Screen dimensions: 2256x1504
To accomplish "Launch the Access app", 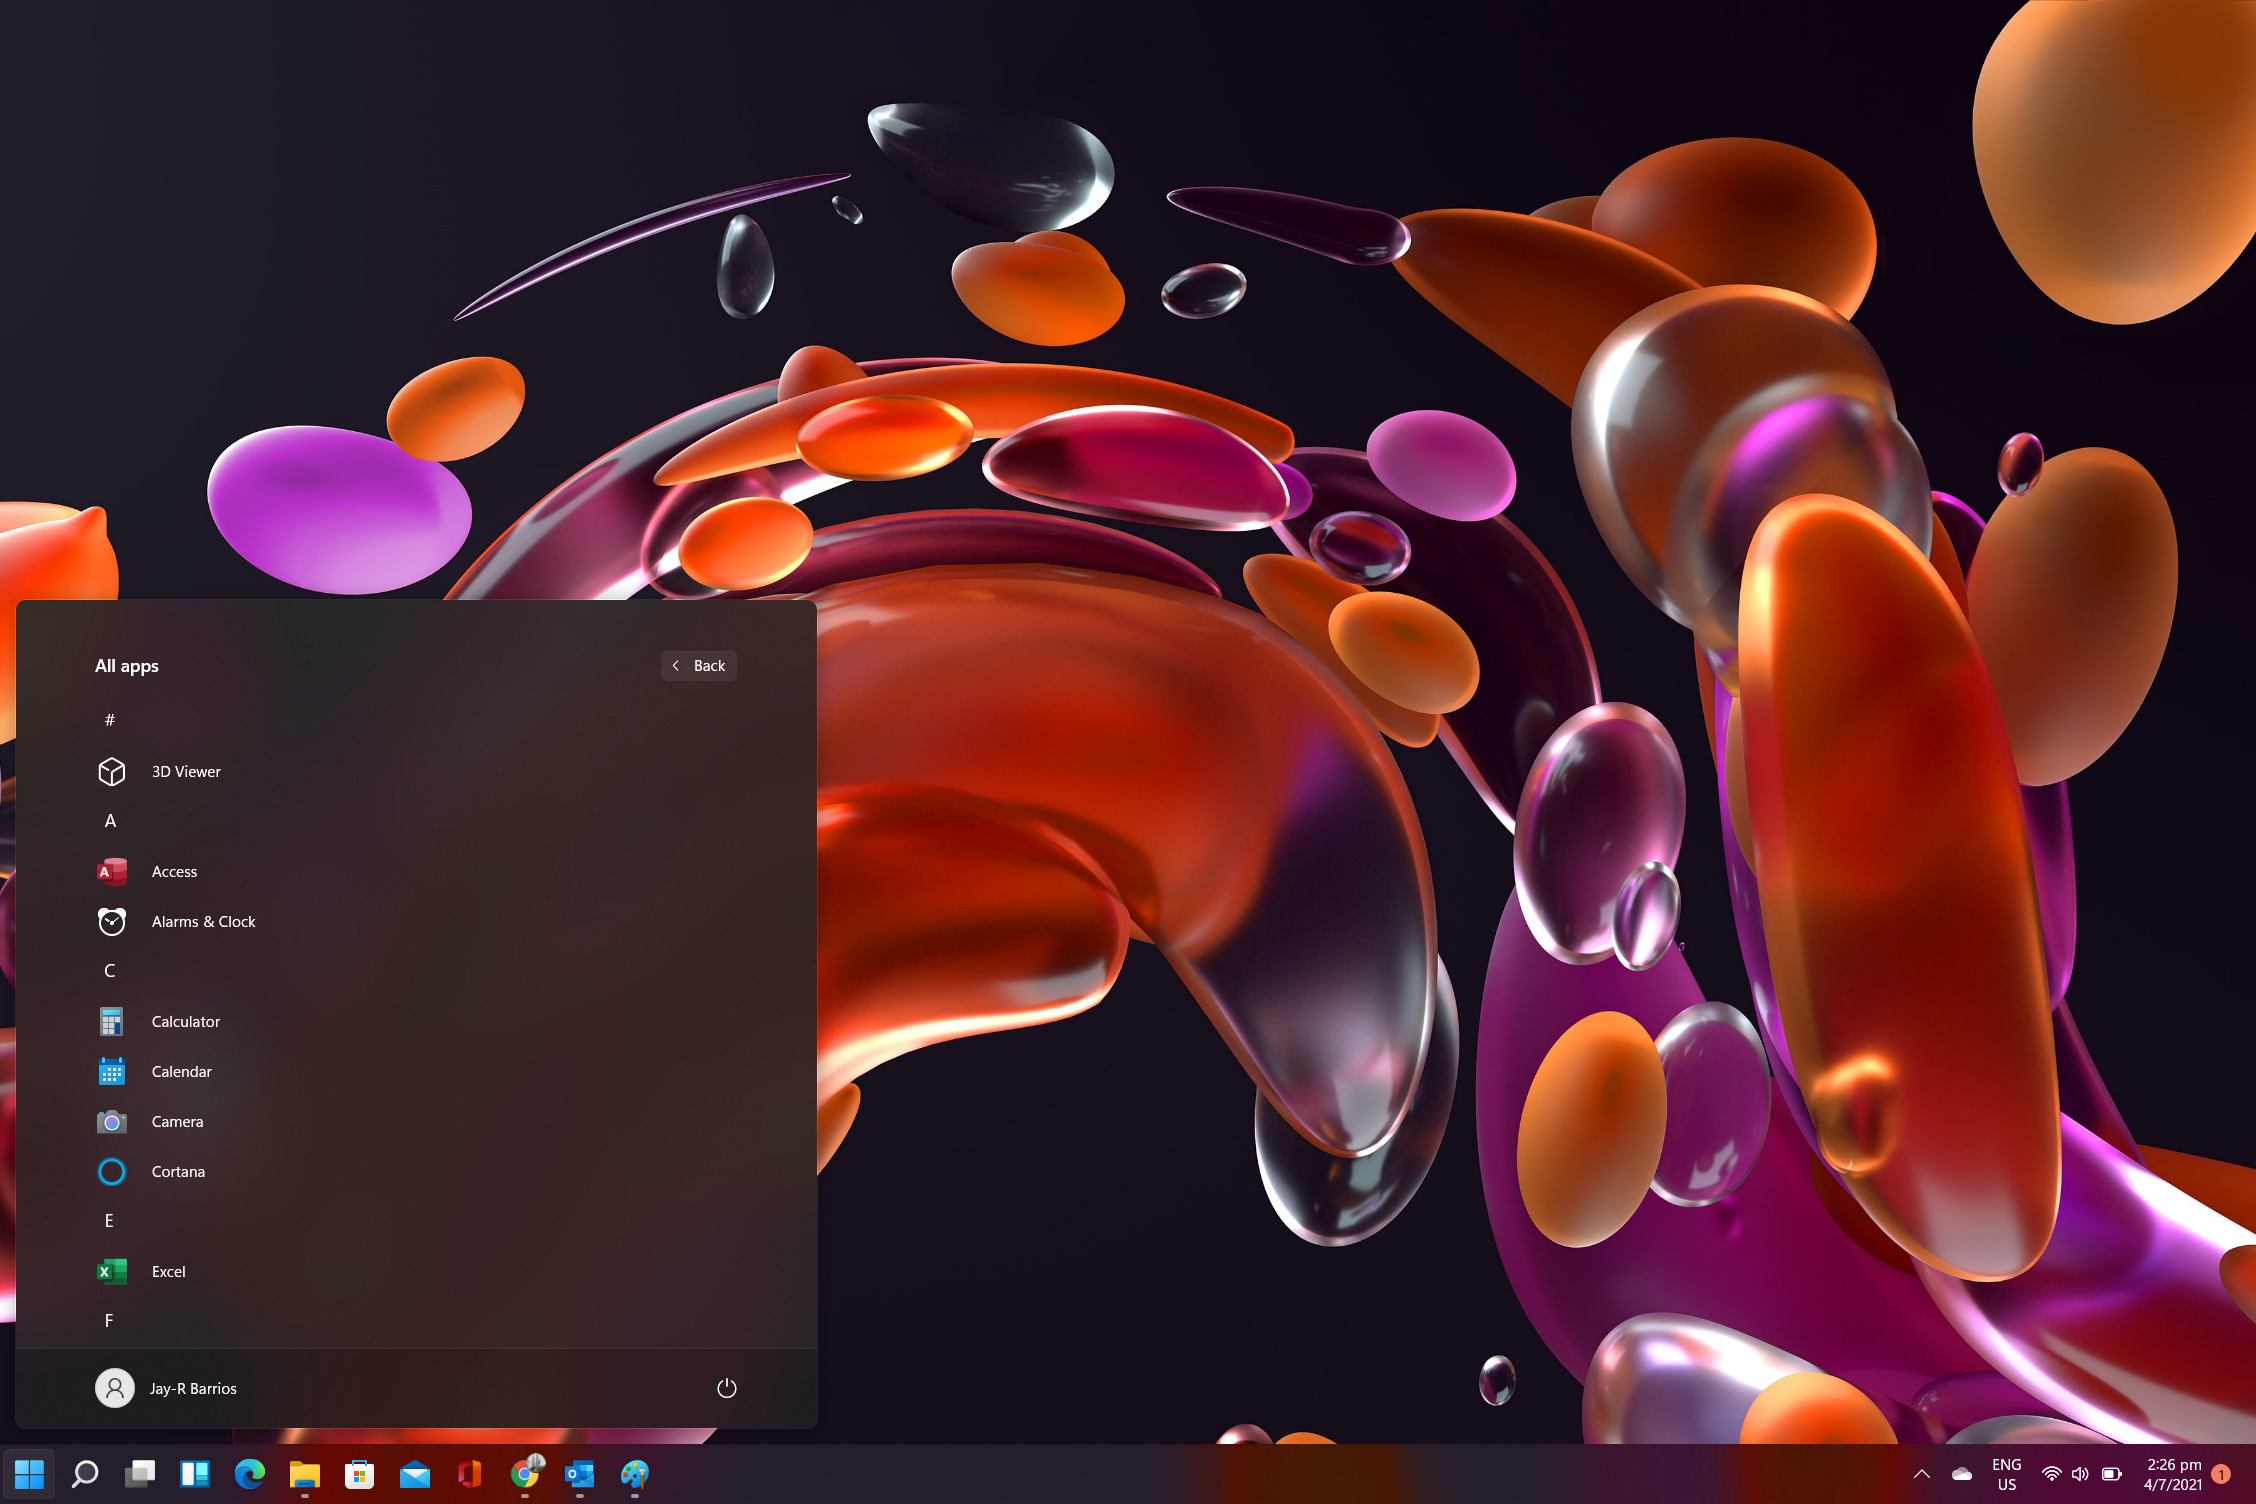I will 174,871.
